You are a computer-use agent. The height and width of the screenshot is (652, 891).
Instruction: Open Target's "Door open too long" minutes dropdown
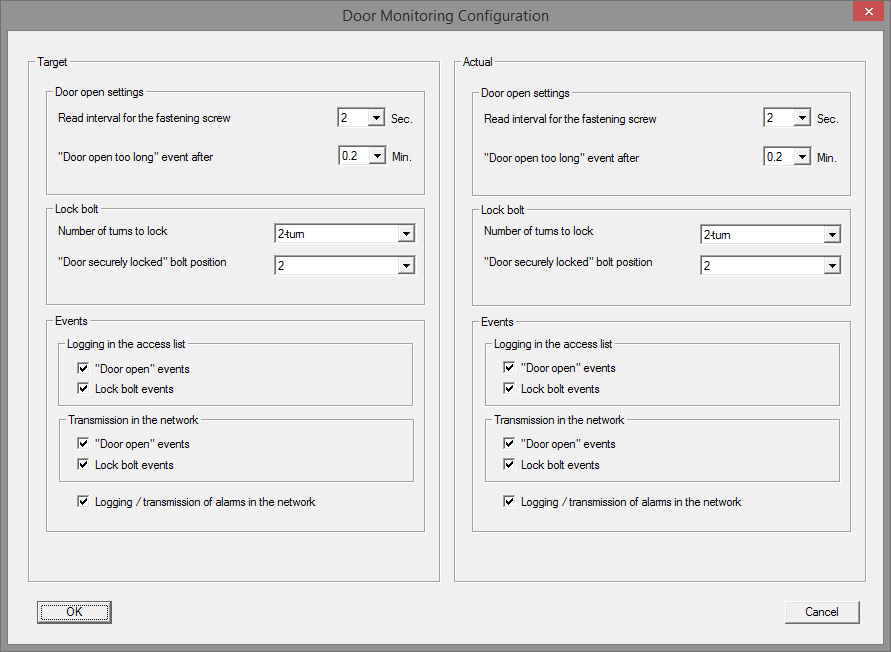(378, 155)
